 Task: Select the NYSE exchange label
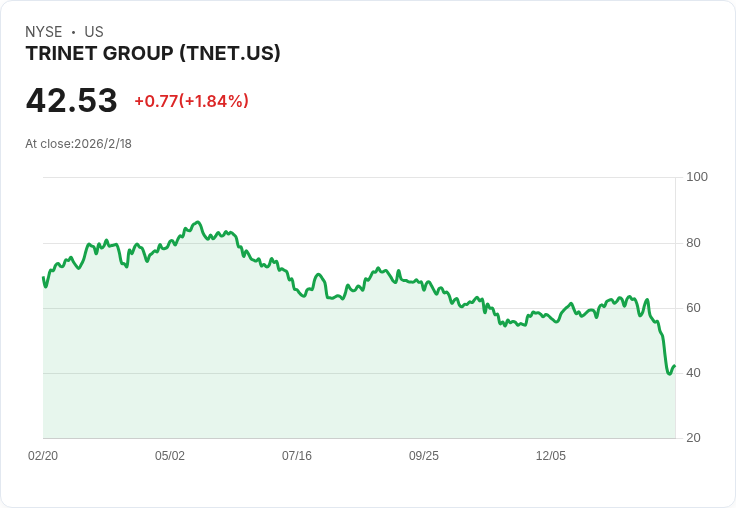click(44, 32)
